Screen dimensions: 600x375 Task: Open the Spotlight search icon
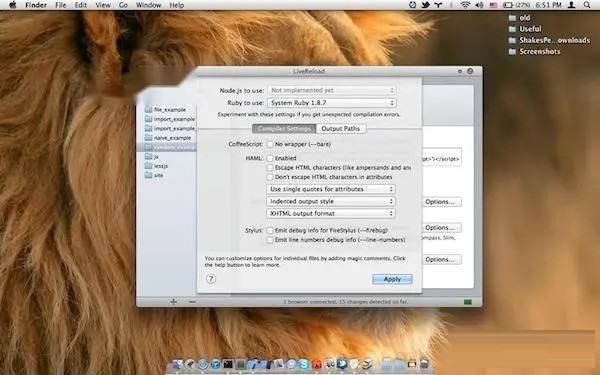[x=587, y=5]
